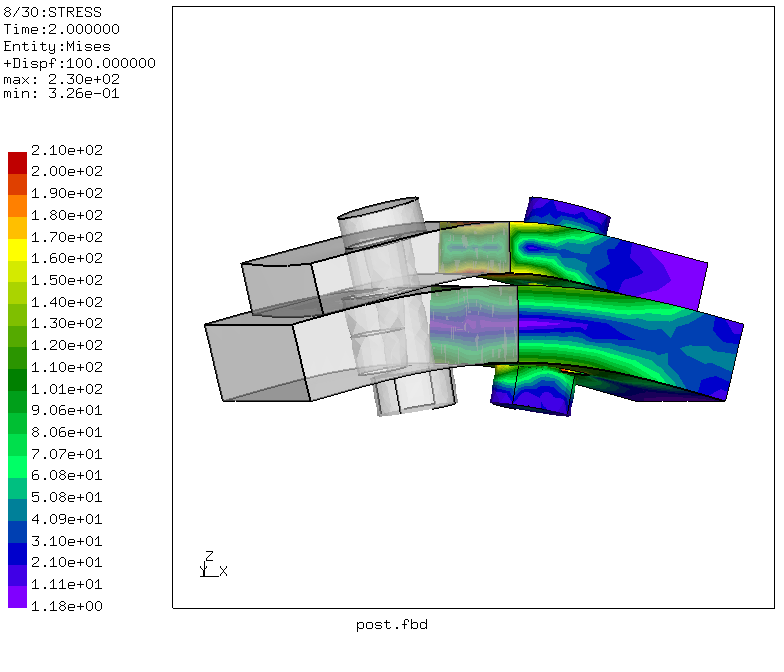
Task: Click the 1.01e+02 legend value
Action: click(x=66, y=389)
